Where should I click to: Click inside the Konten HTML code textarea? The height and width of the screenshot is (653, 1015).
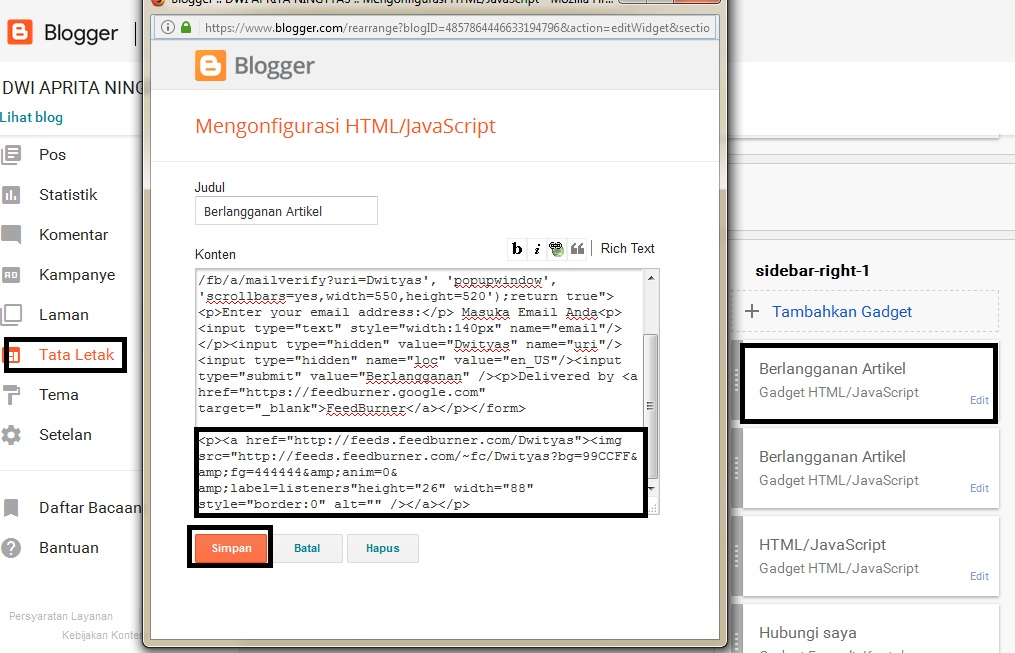(x=419, y=392)
